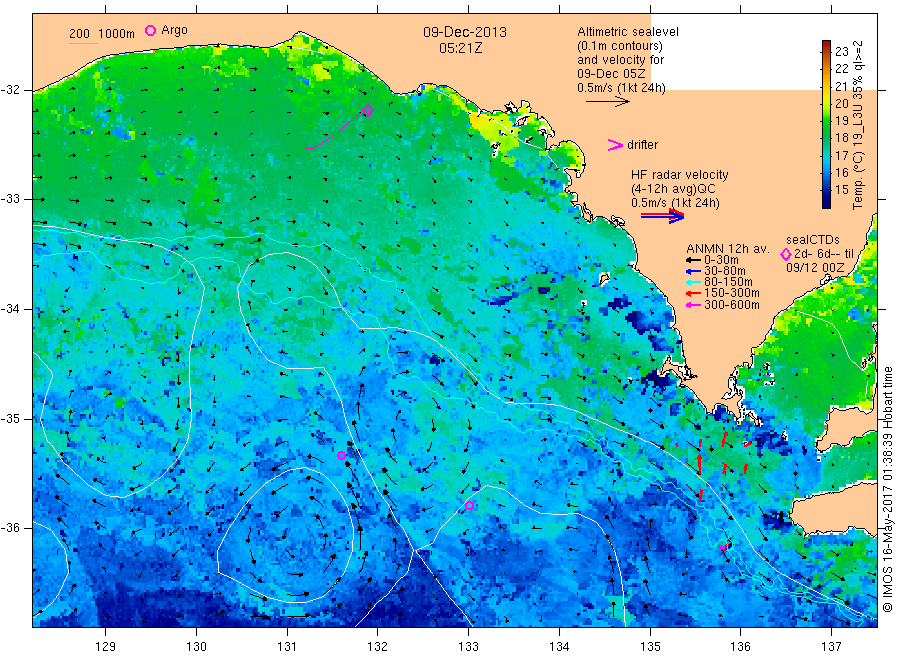Click the 'ANMN 12h av.' heading
Screen dimensions: 900x660
[727, 249]
